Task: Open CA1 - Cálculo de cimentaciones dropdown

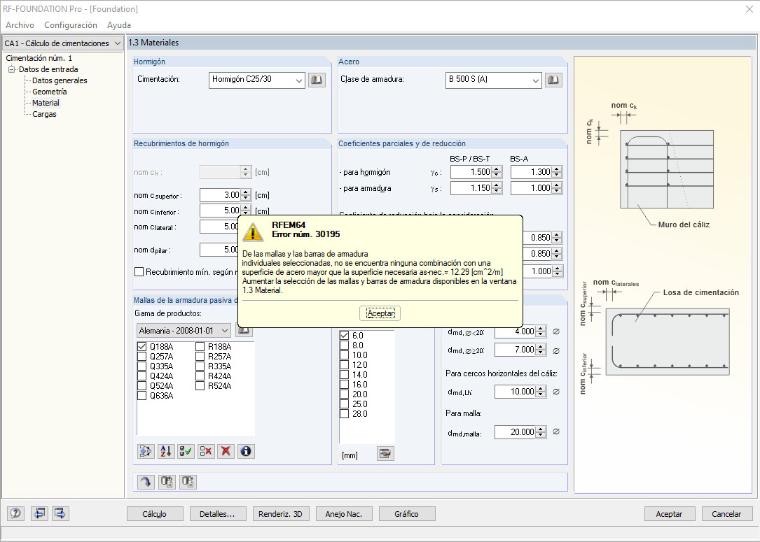Action: pos(62,43)
